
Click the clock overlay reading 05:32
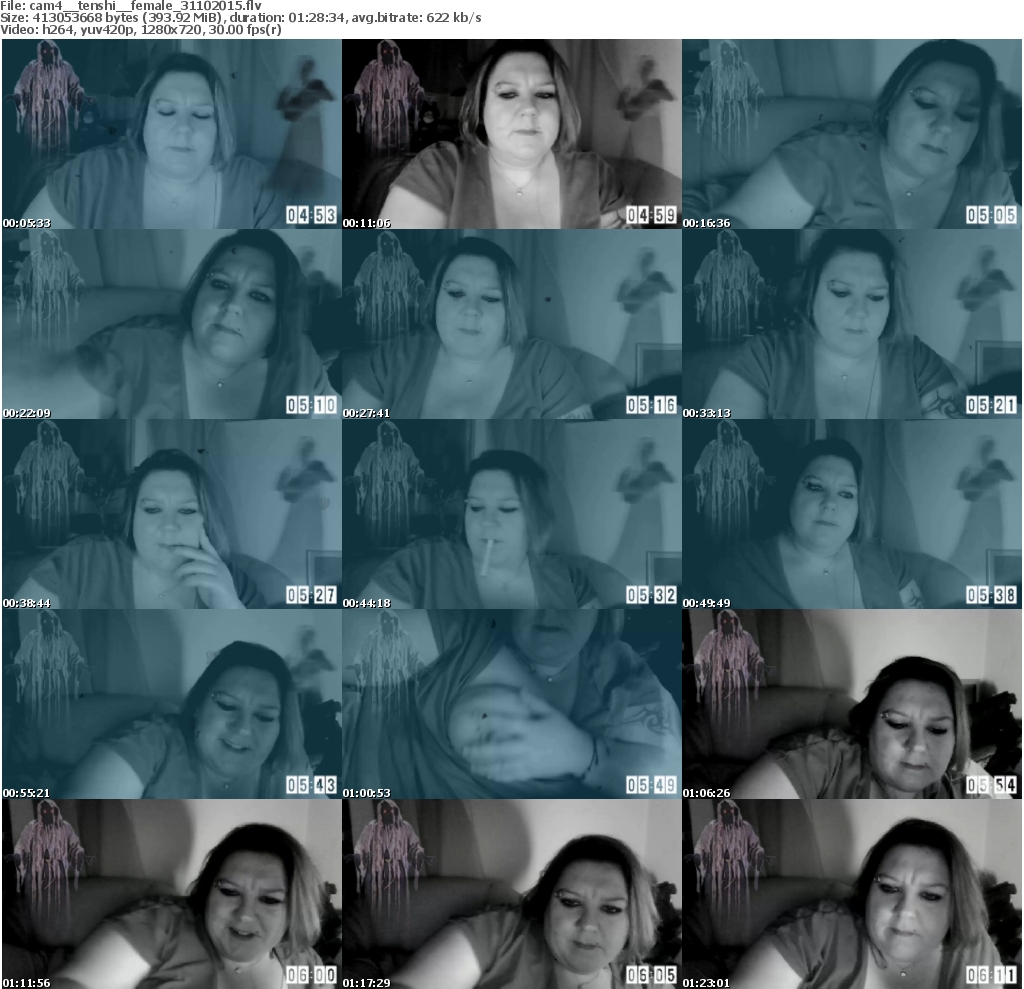(x=652, y=595)
